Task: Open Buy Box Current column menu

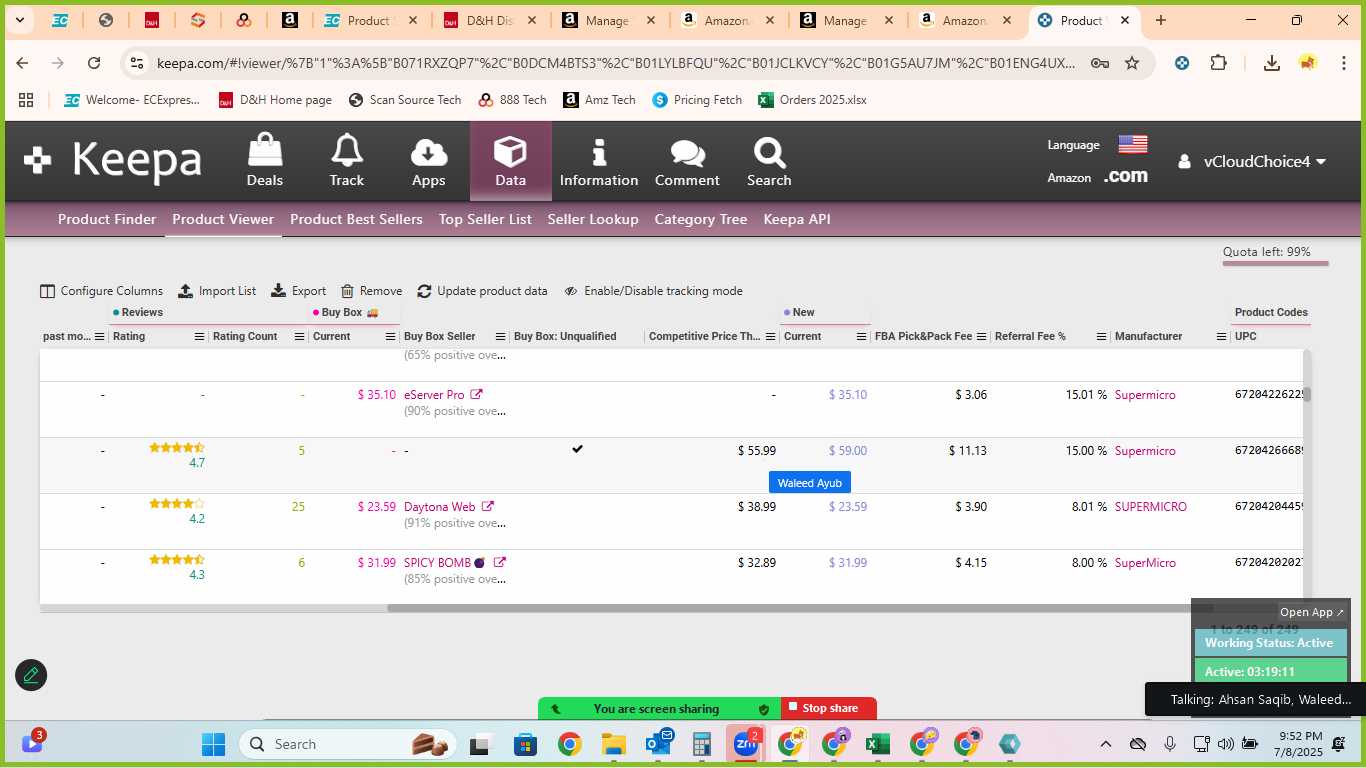Action: 391,337
